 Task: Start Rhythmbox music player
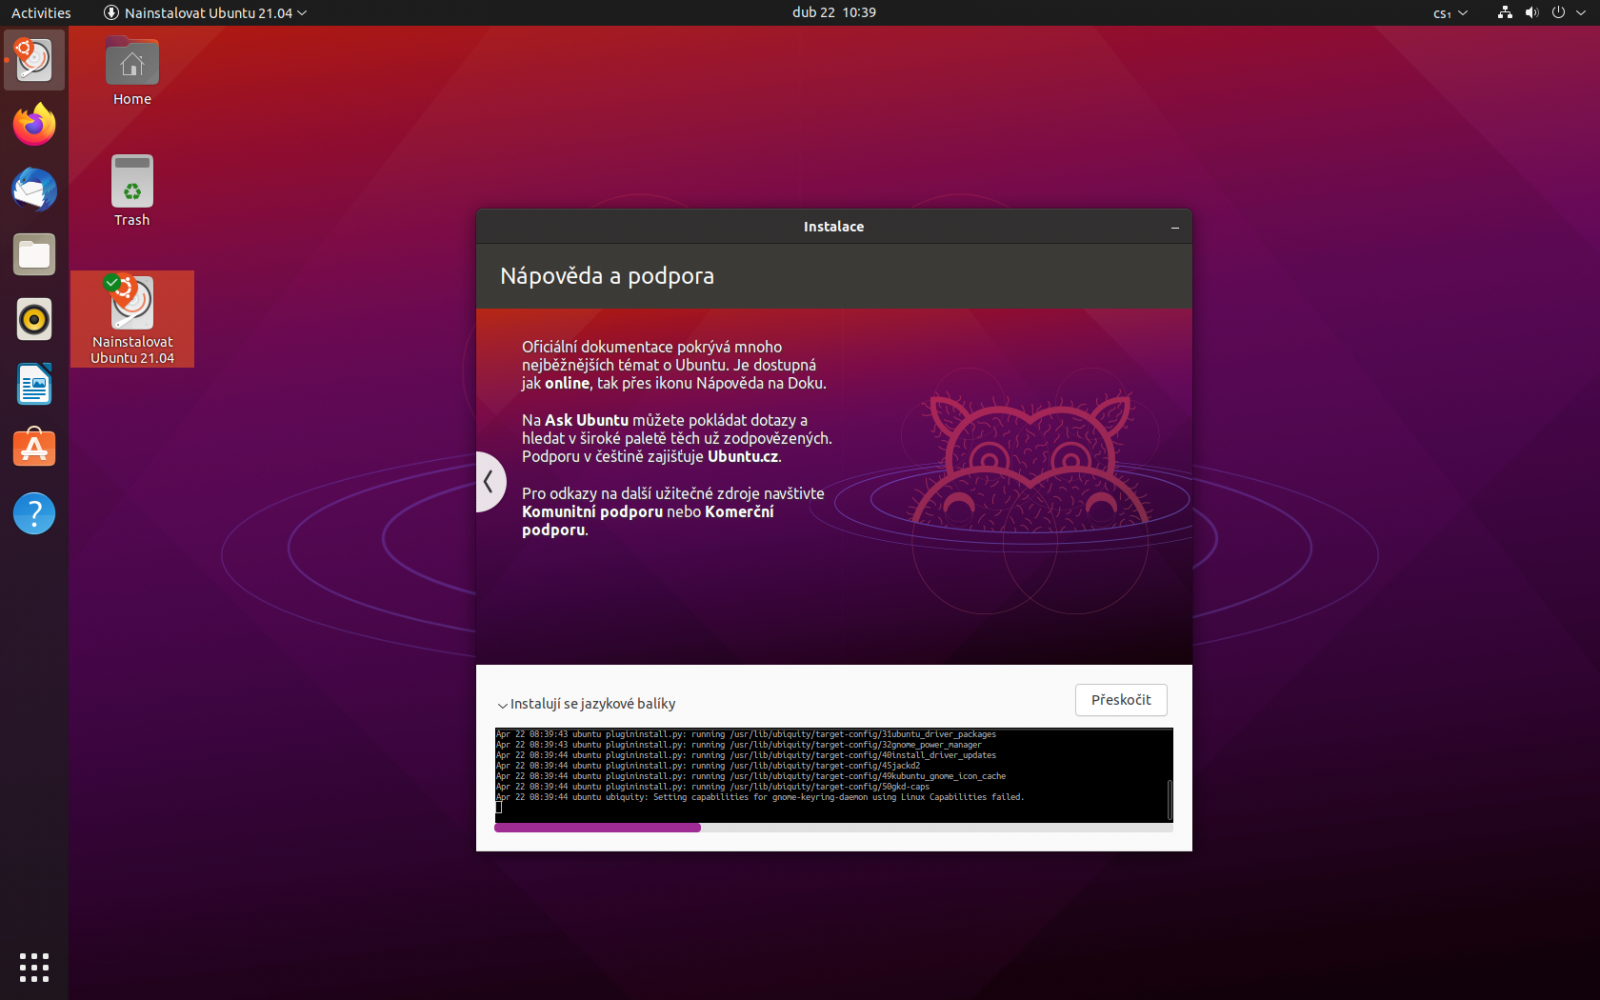click(33, 319)
